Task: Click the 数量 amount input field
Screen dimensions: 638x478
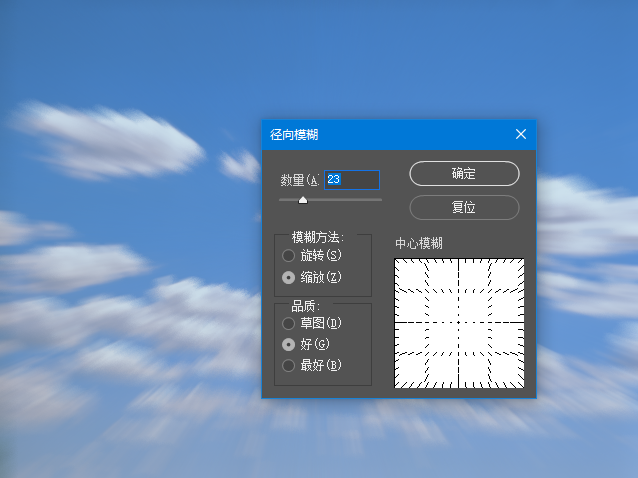Action: coord(352,180)
